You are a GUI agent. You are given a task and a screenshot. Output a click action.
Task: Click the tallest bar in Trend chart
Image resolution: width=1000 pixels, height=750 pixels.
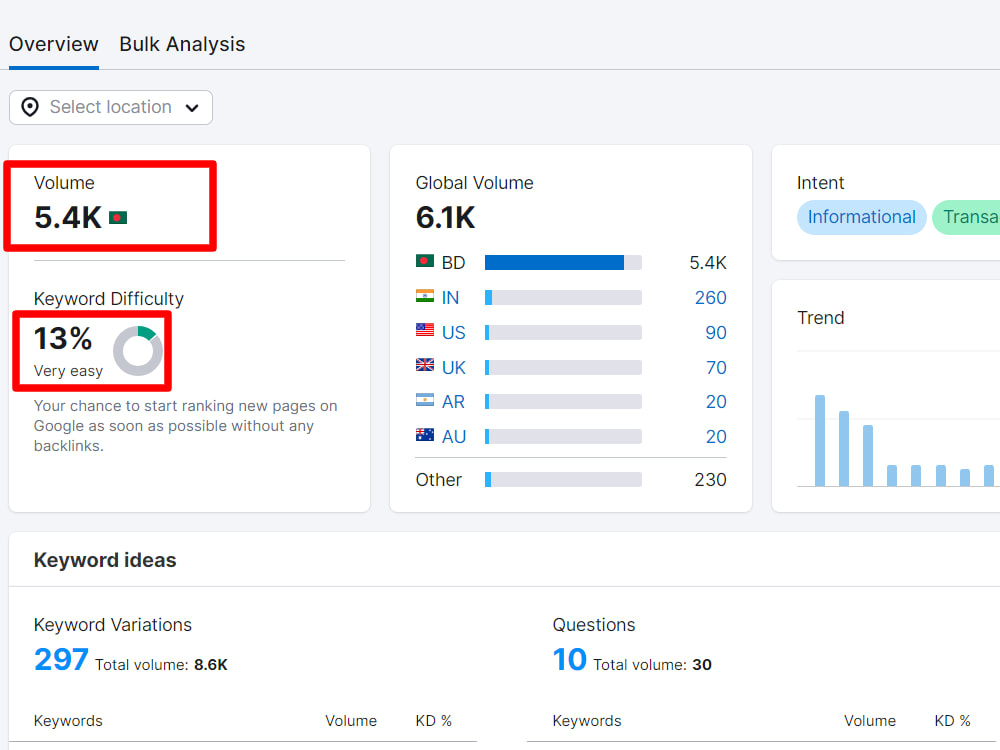tap(820, 441)
